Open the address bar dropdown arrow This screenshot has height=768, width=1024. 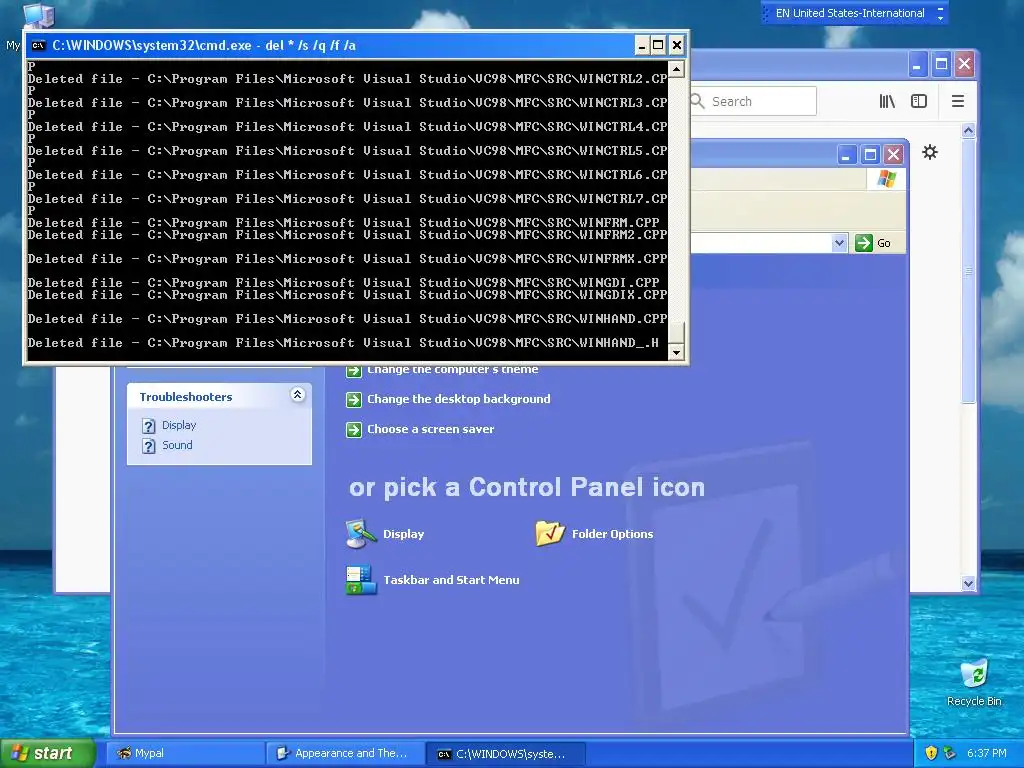coord(839,243)
